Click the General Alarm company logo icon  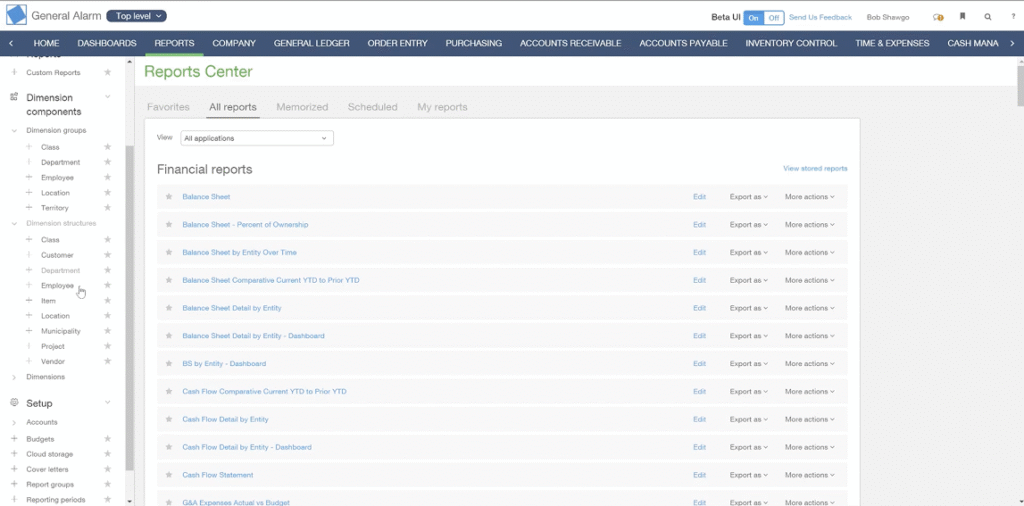(x=16, y=15)
